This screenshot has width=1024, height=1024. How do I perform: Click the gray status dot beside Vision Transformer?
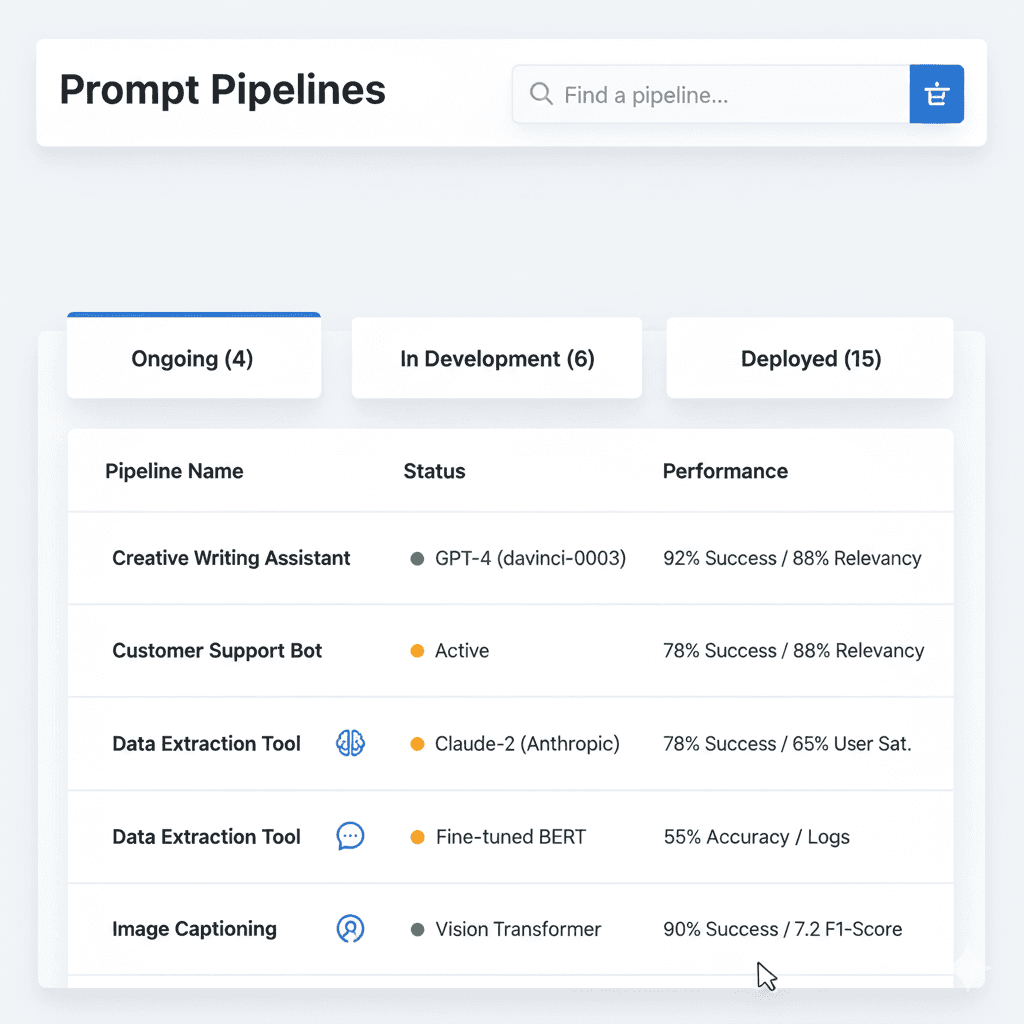click(x=417, y=929)
